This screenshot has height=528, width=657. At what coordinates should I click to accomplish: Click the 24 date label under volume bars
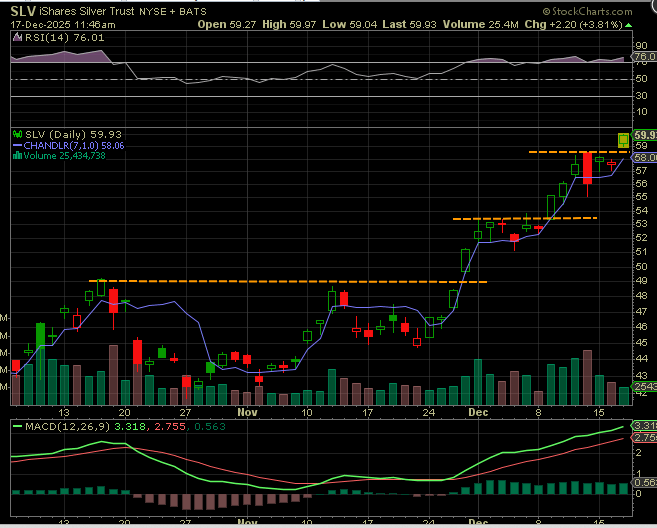point(429,412)
